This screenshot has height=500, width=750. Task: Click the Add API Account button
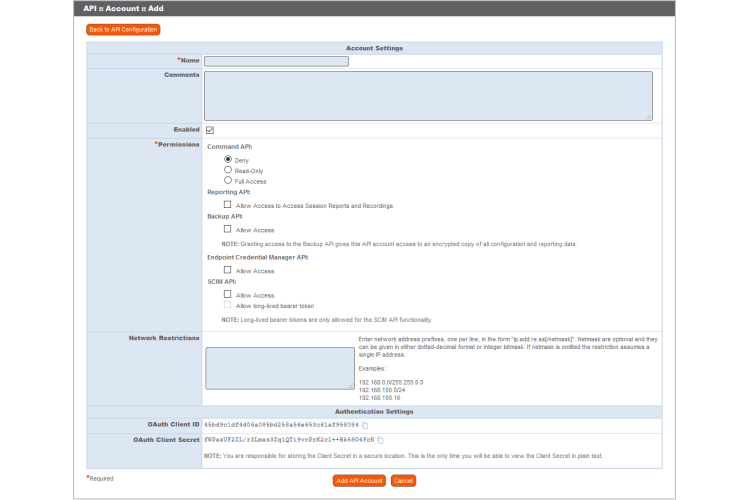[359, 481]
